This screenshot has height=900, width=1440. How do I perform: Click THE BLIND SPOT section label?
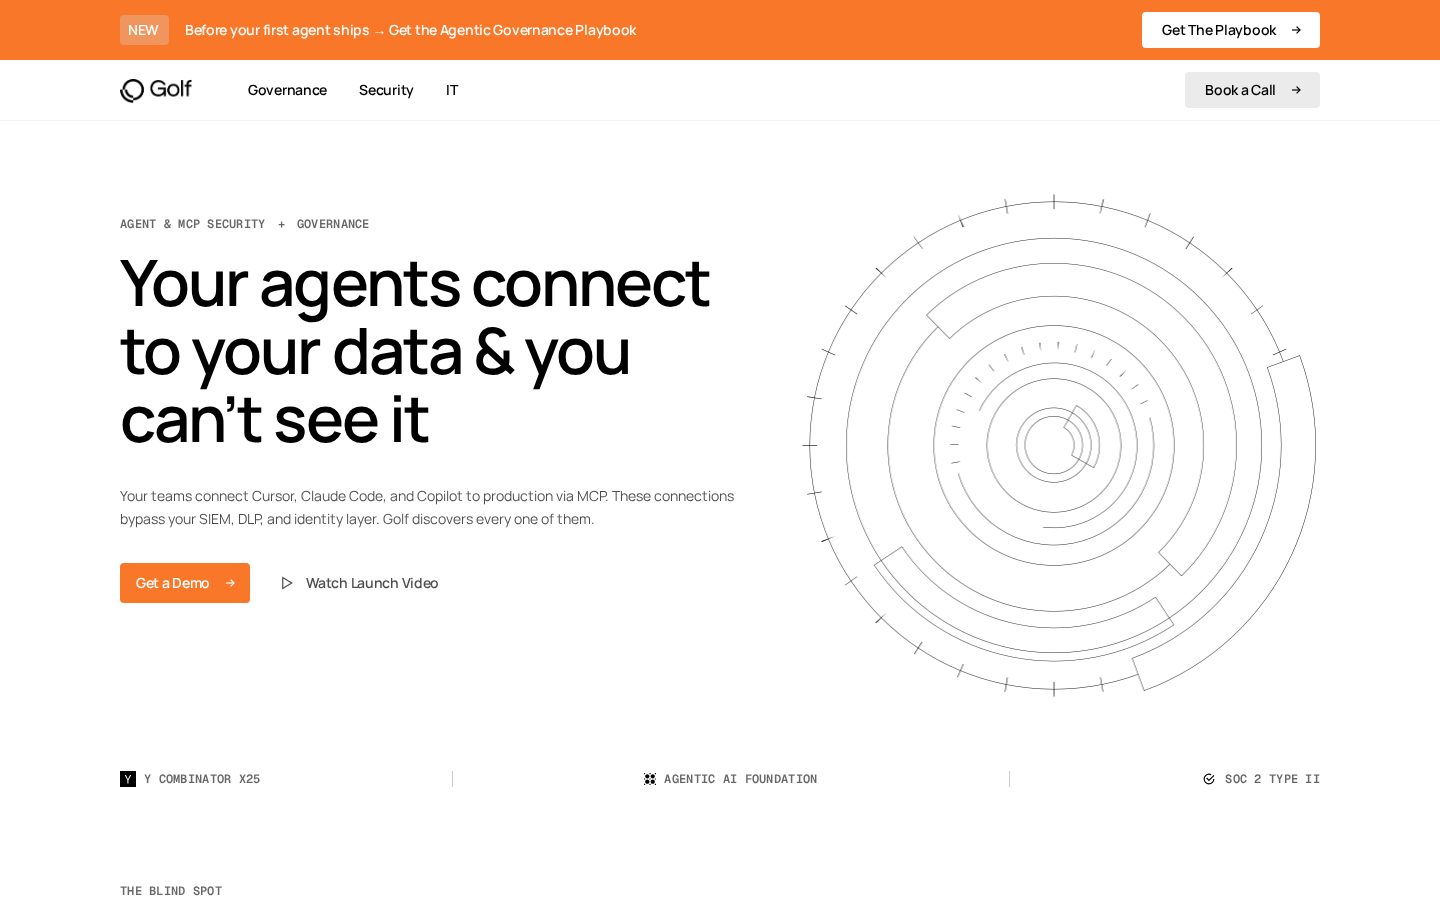(171, 891)
